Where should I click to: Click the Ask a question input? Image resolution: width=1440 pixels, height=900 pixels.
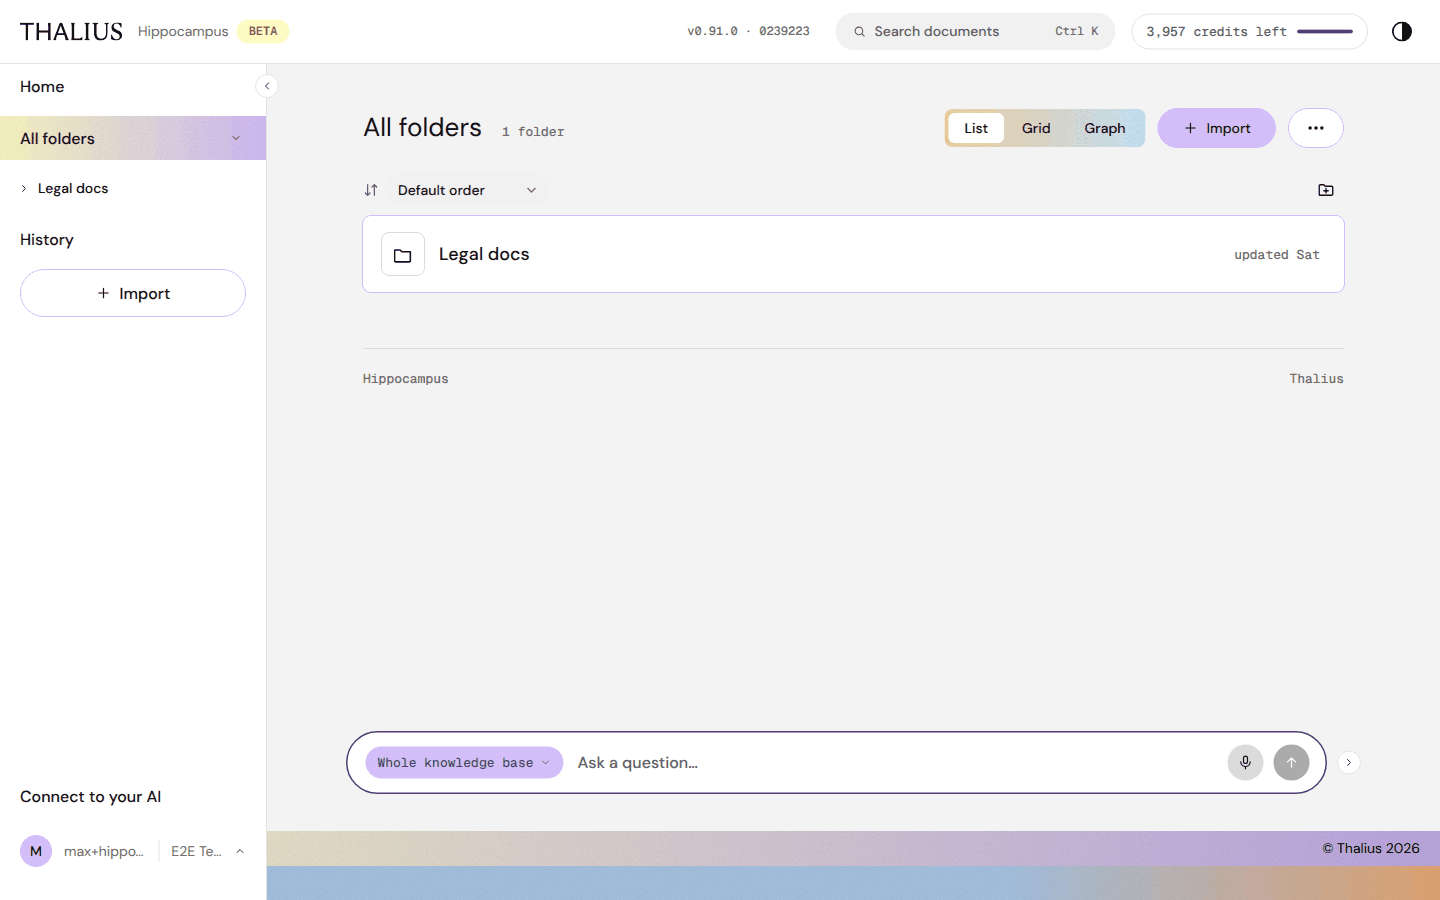[895, 762]
